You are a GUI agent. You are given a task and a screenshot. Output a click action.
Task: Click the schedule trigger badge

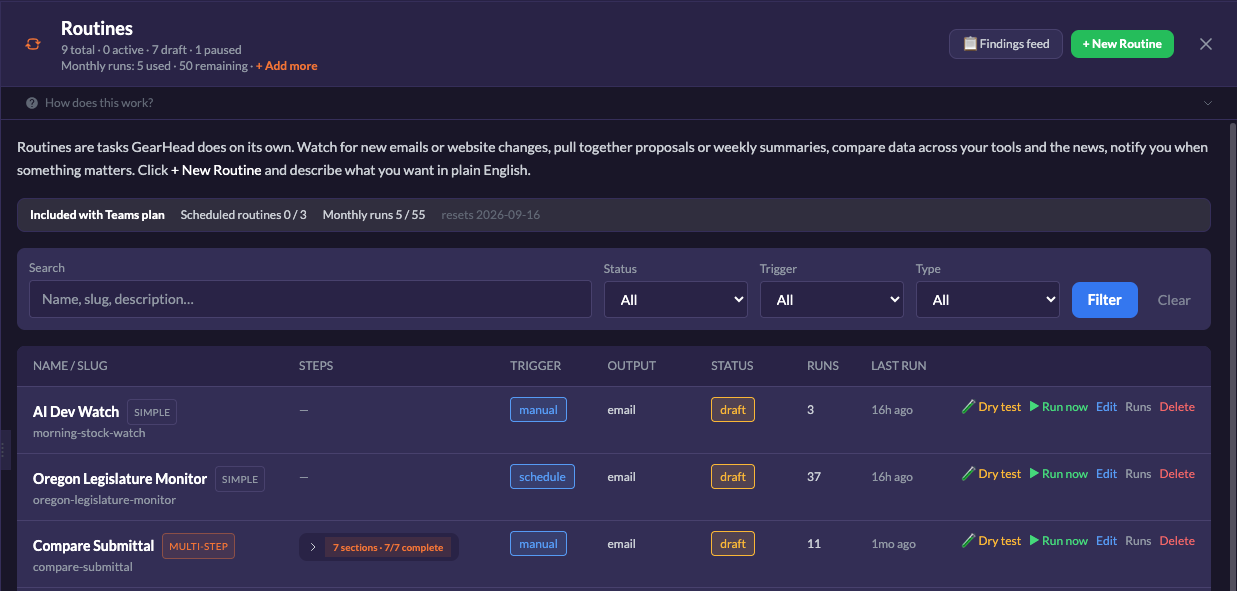click(543, 477)
